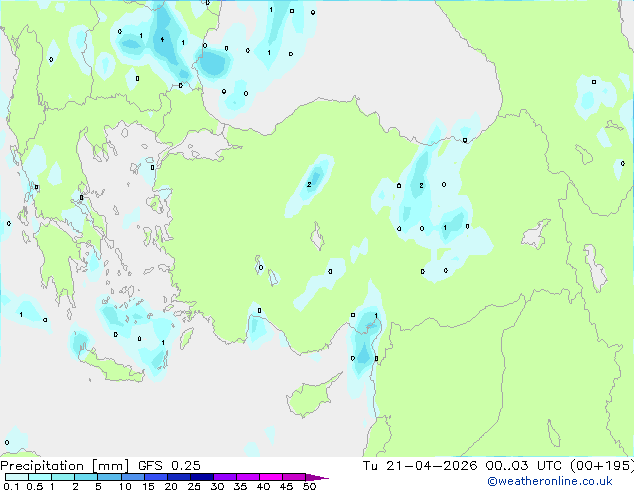Pick the 10–15 mm legend color box
Image resolution: width=634 pixels, height=490 pixels.
click(132, 477)
